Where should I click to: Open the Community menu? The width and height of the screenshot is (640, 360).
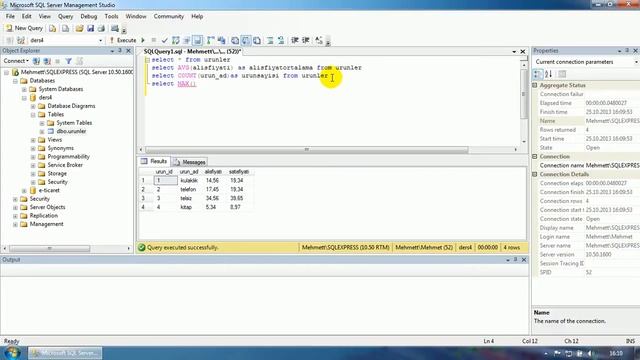169,16
